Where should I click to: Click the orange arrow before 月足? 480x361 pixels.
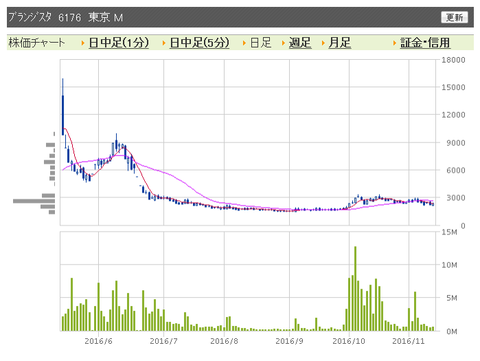tap(323, 43)
